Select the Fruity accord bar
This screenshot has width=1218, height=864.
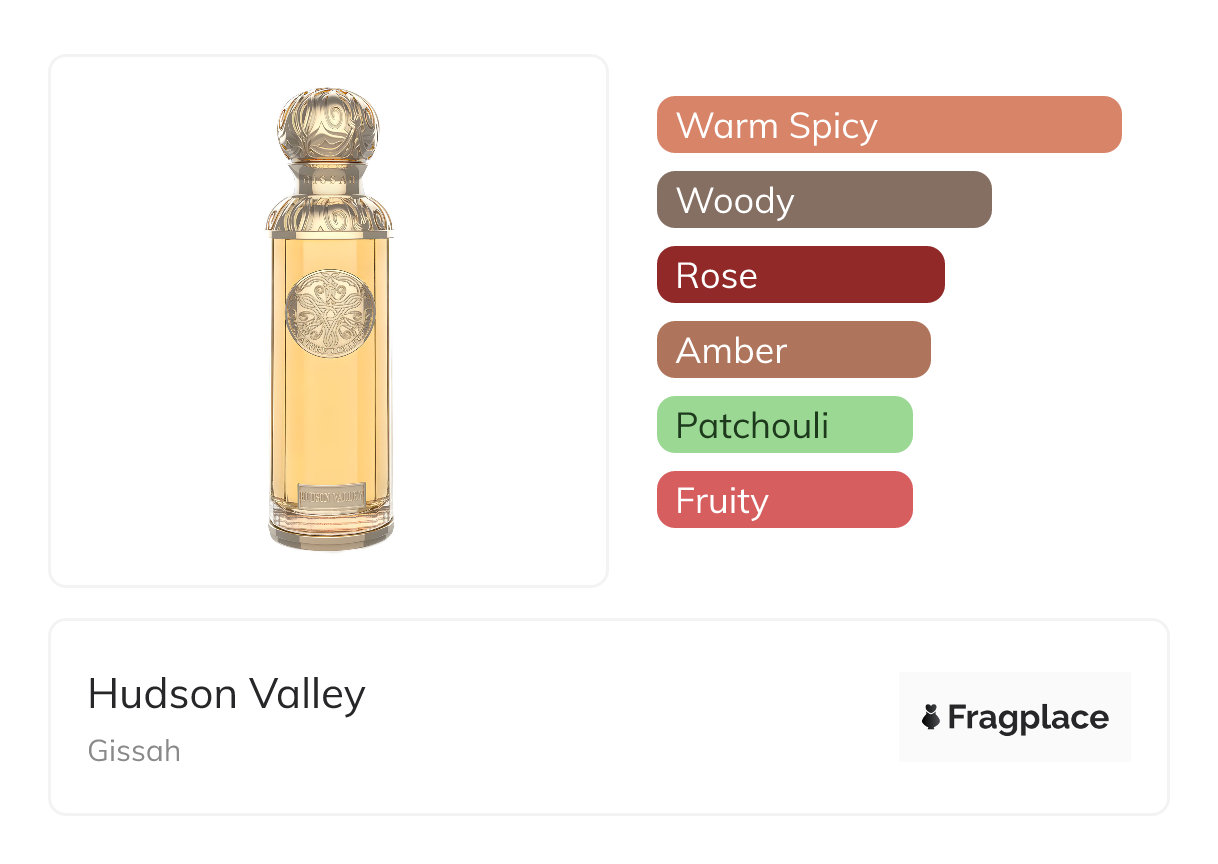click(784, 500)
